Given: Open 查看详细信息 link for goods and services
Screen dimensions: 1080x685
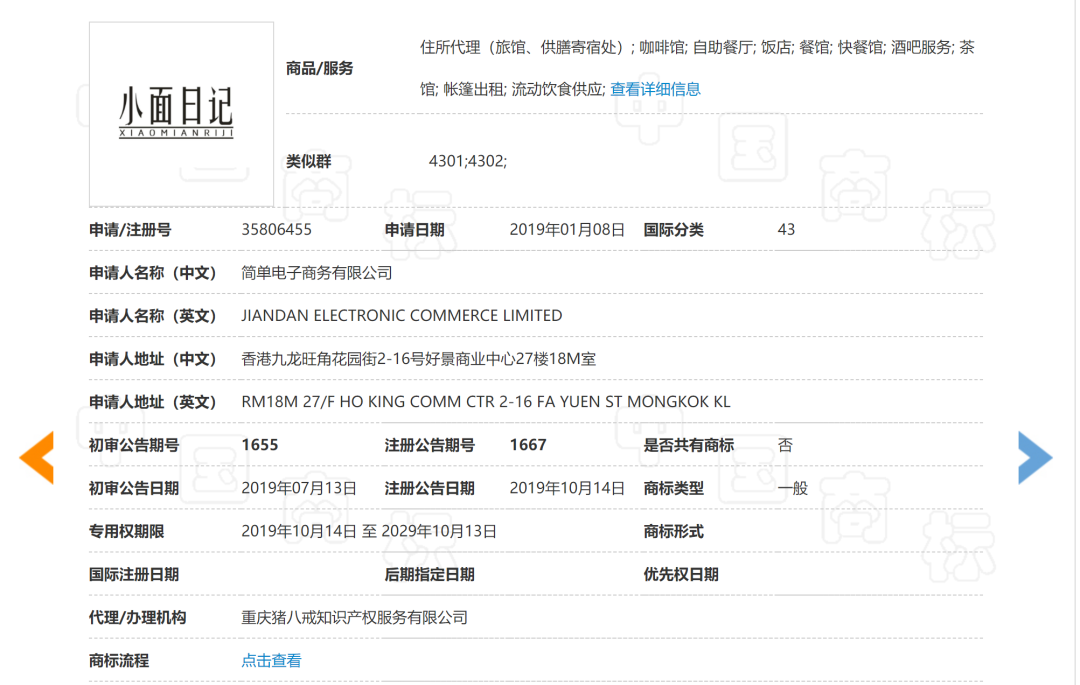Looking at the screenshot, I should click(655, 89).
